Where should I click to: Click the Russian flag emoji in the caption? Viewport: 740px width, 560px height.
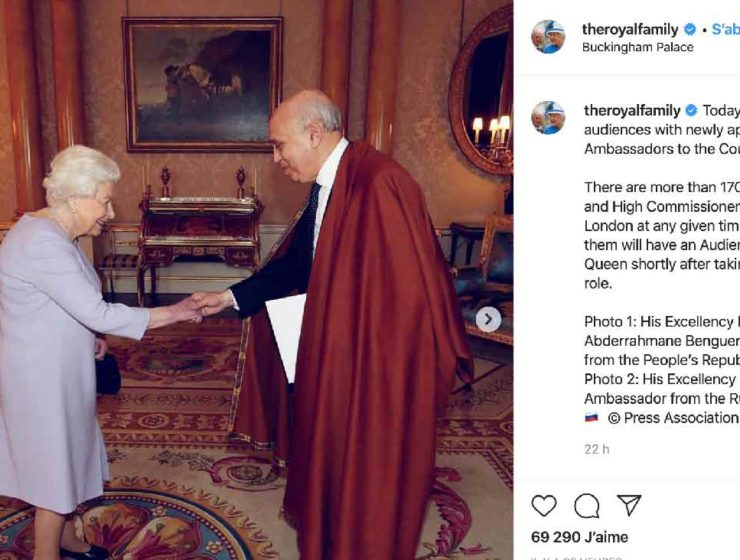click(592, 417)
